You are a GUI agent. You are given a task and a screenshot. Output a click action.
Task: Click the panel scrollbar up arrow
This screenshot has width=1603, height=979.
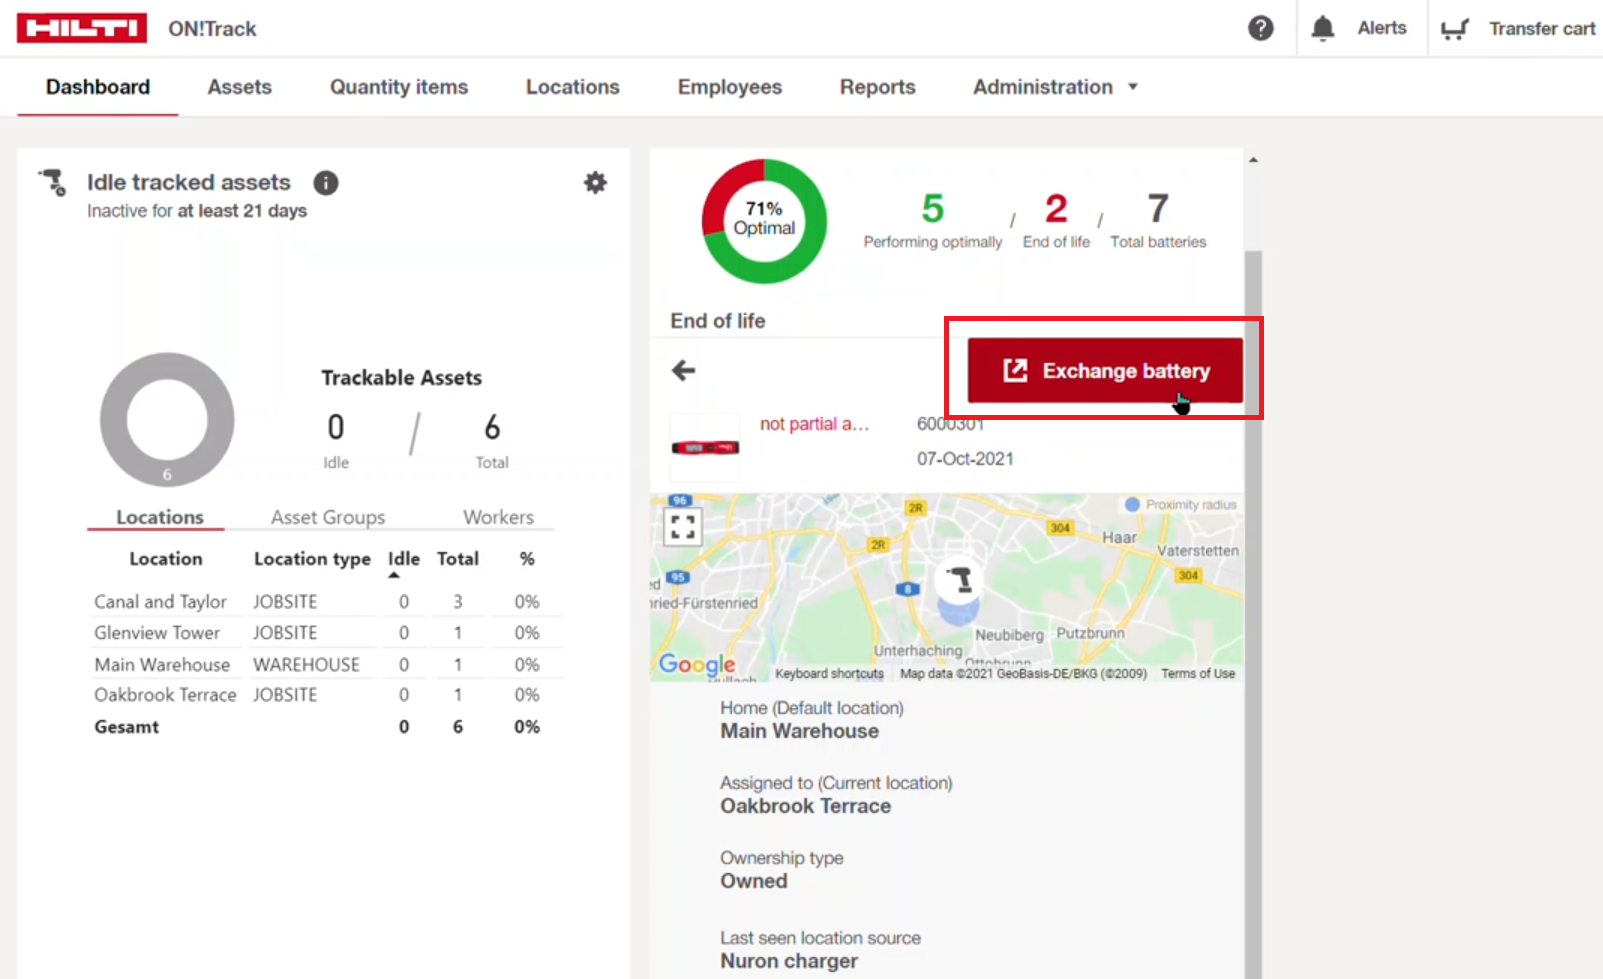[x=1253, y=160]
